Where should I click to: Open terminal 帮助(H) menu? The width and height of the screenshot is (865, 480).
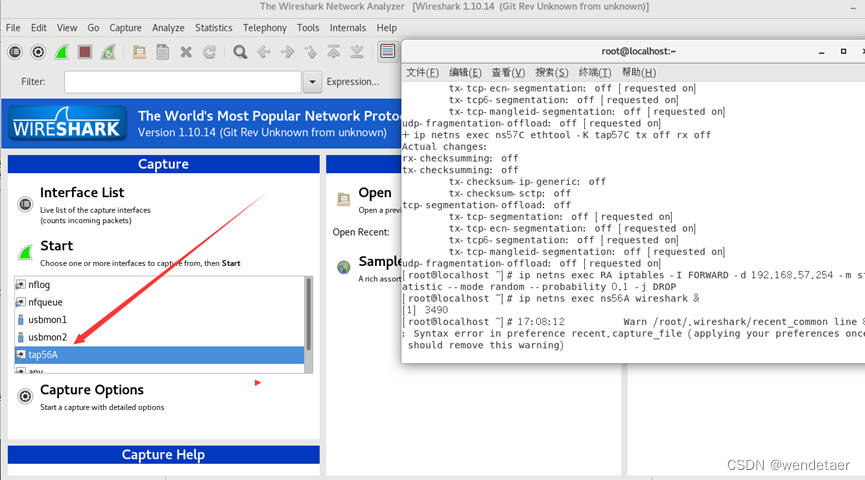[639, 72]
